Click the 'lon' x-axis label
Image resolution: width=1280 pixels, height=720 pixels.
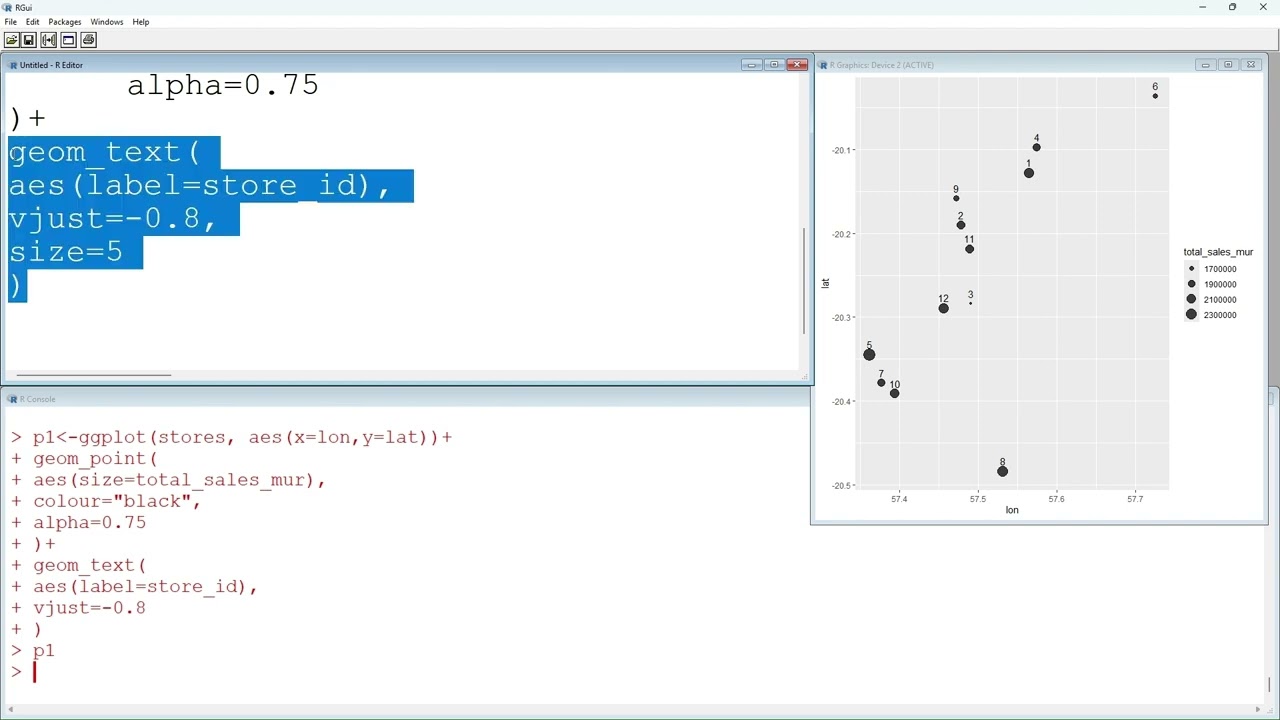click(x=1012, y=510)
